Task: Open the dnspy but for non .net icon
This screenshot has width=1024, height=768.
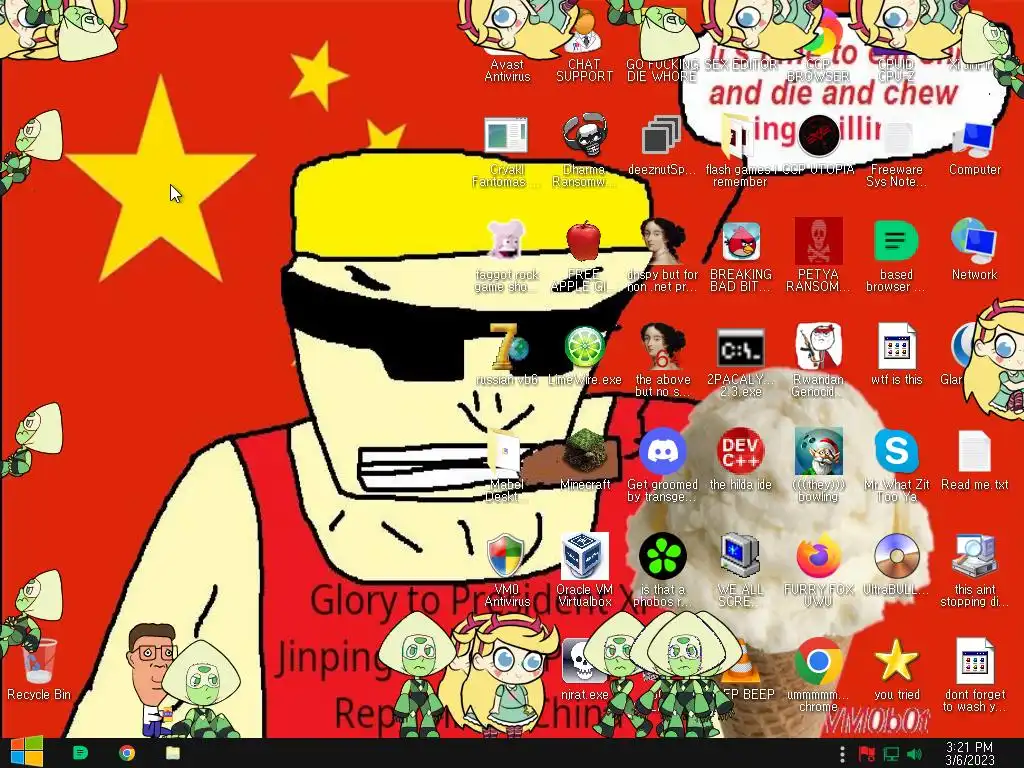Action: point(662,255)
